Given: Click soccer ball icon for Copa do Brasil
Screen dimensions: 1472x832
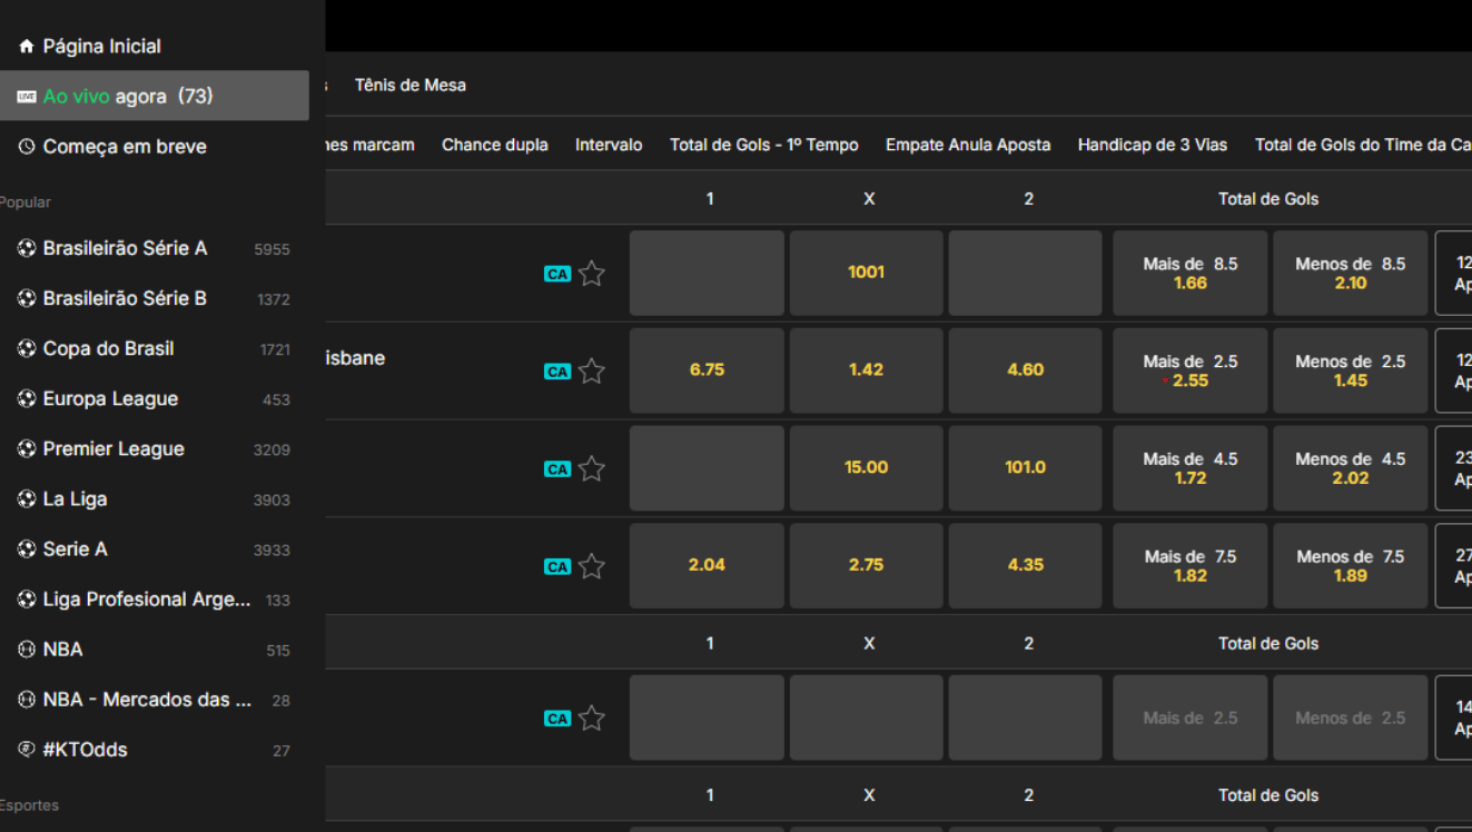Looking at the screenshot, I should (27, 348).
